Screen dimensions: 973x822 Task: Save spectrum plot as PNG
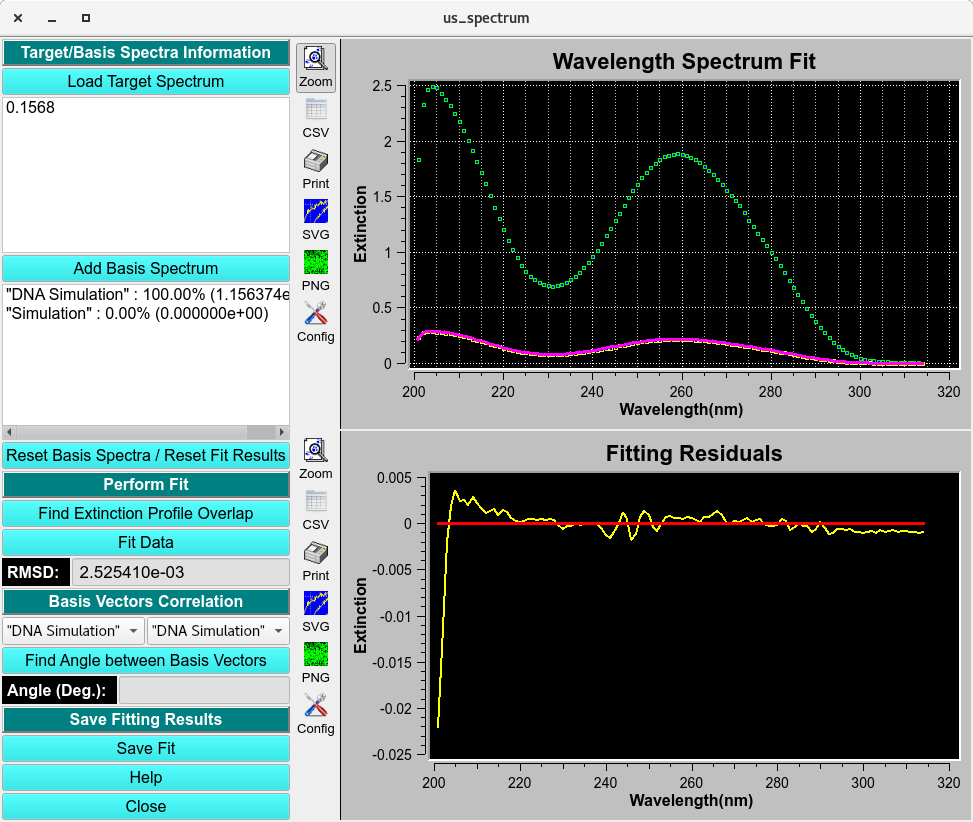[x=315, y=269]
